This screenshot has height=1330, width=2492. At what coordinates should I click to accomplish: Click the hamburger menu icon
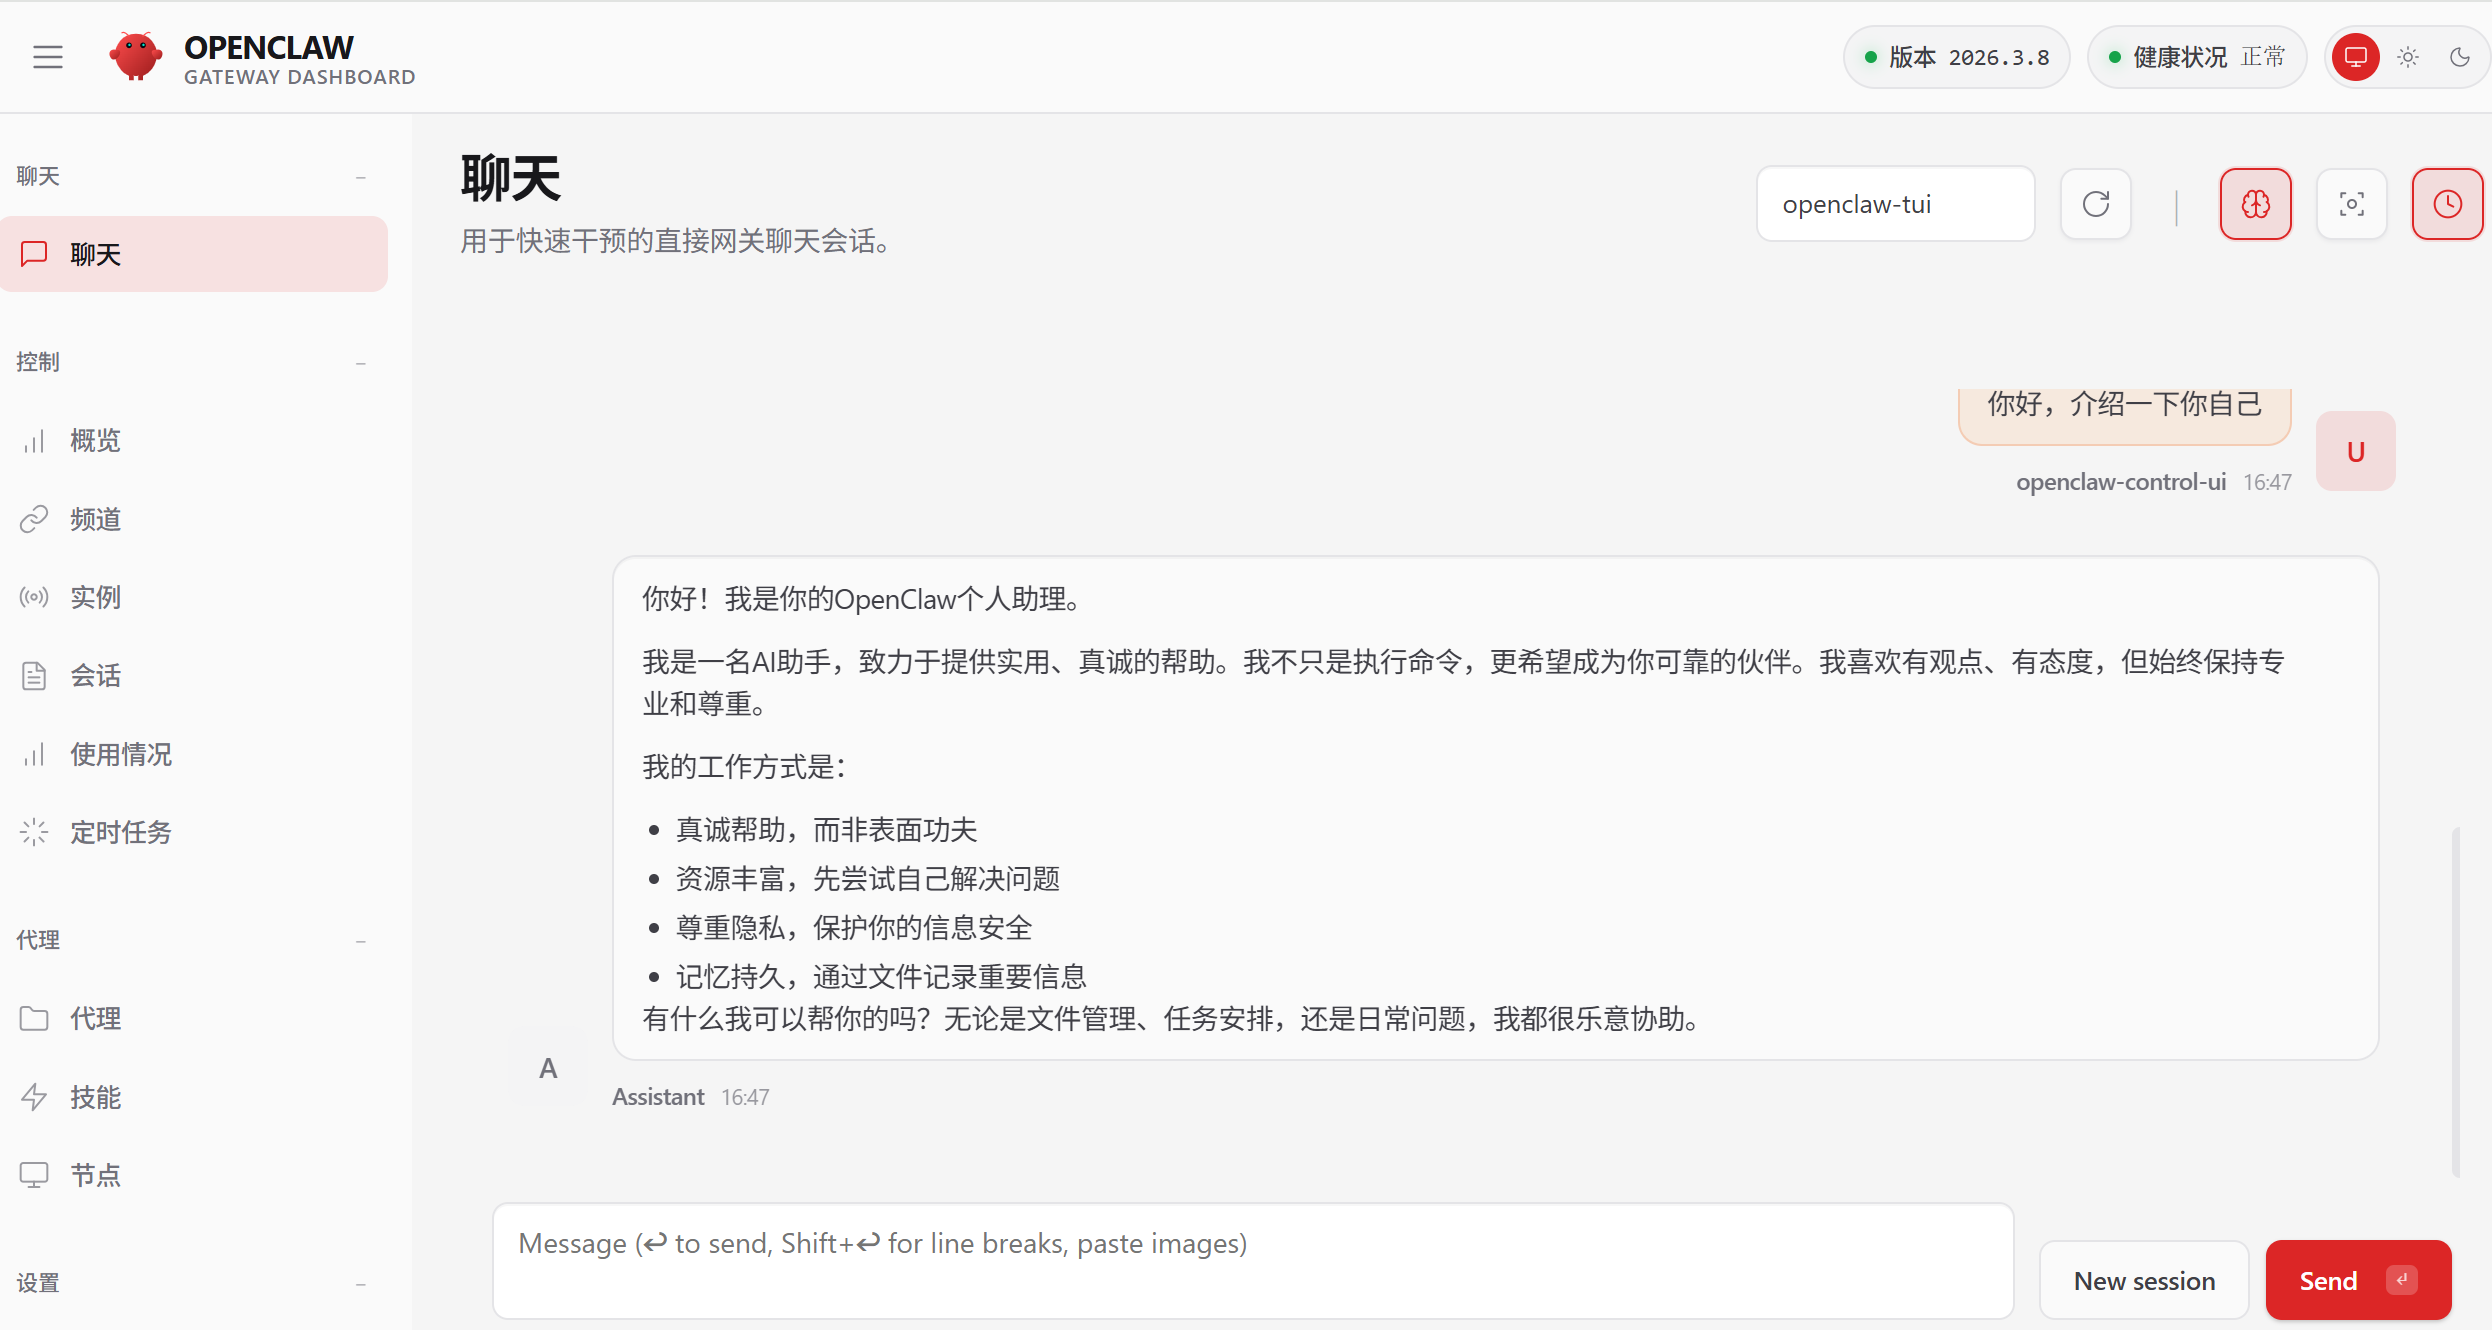coord(47,57)
